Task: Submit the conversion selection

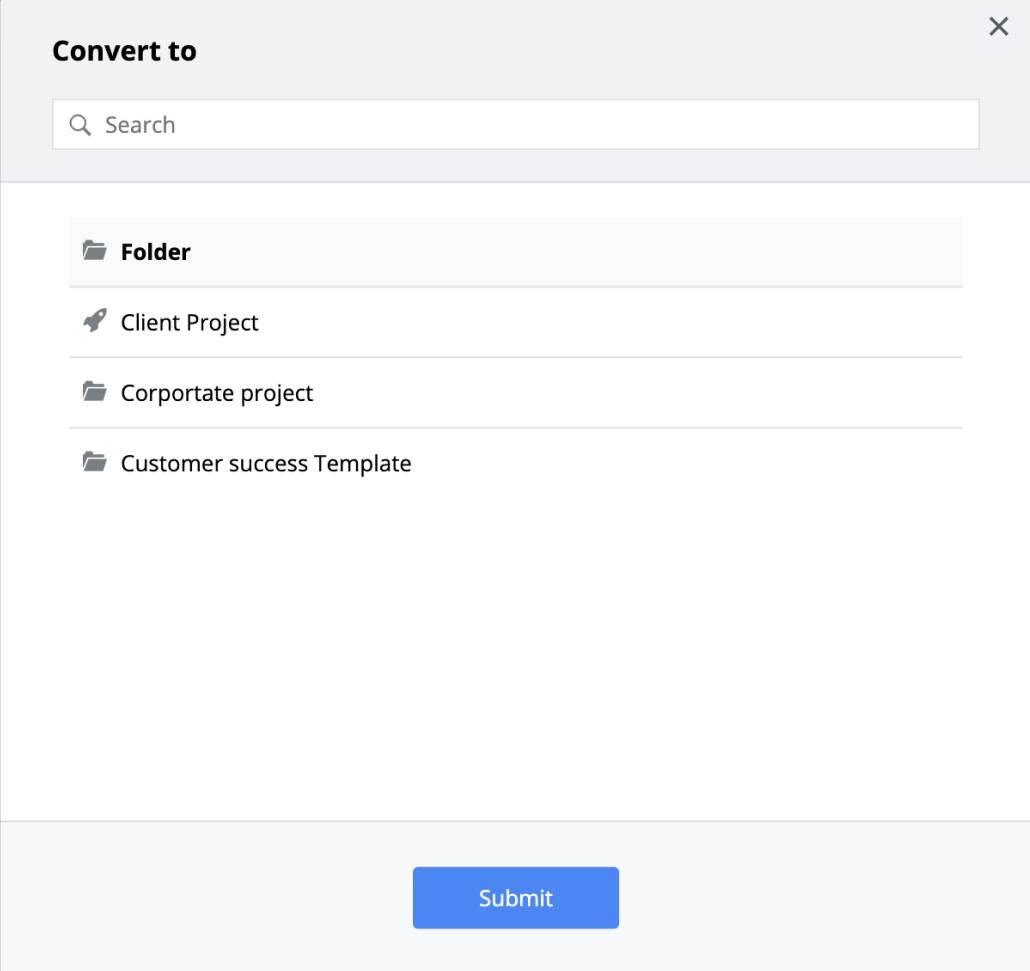Action: [x=516, y=897]
